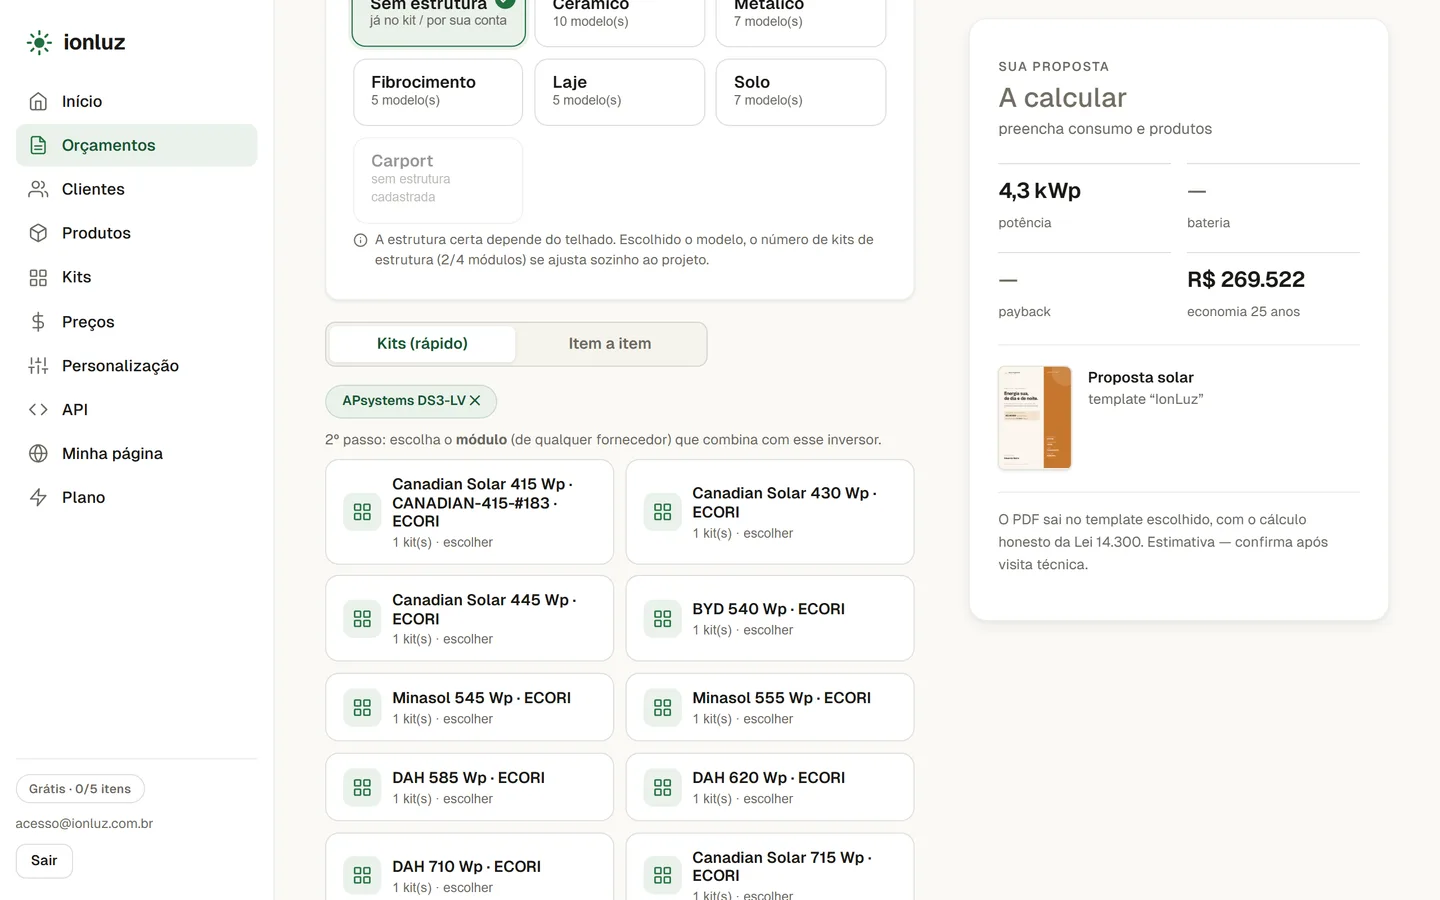The height and width of the screenshot is (900, 1440).
Task: Click the Kits grid icon in the sidebar
Action: click(38, 277)
